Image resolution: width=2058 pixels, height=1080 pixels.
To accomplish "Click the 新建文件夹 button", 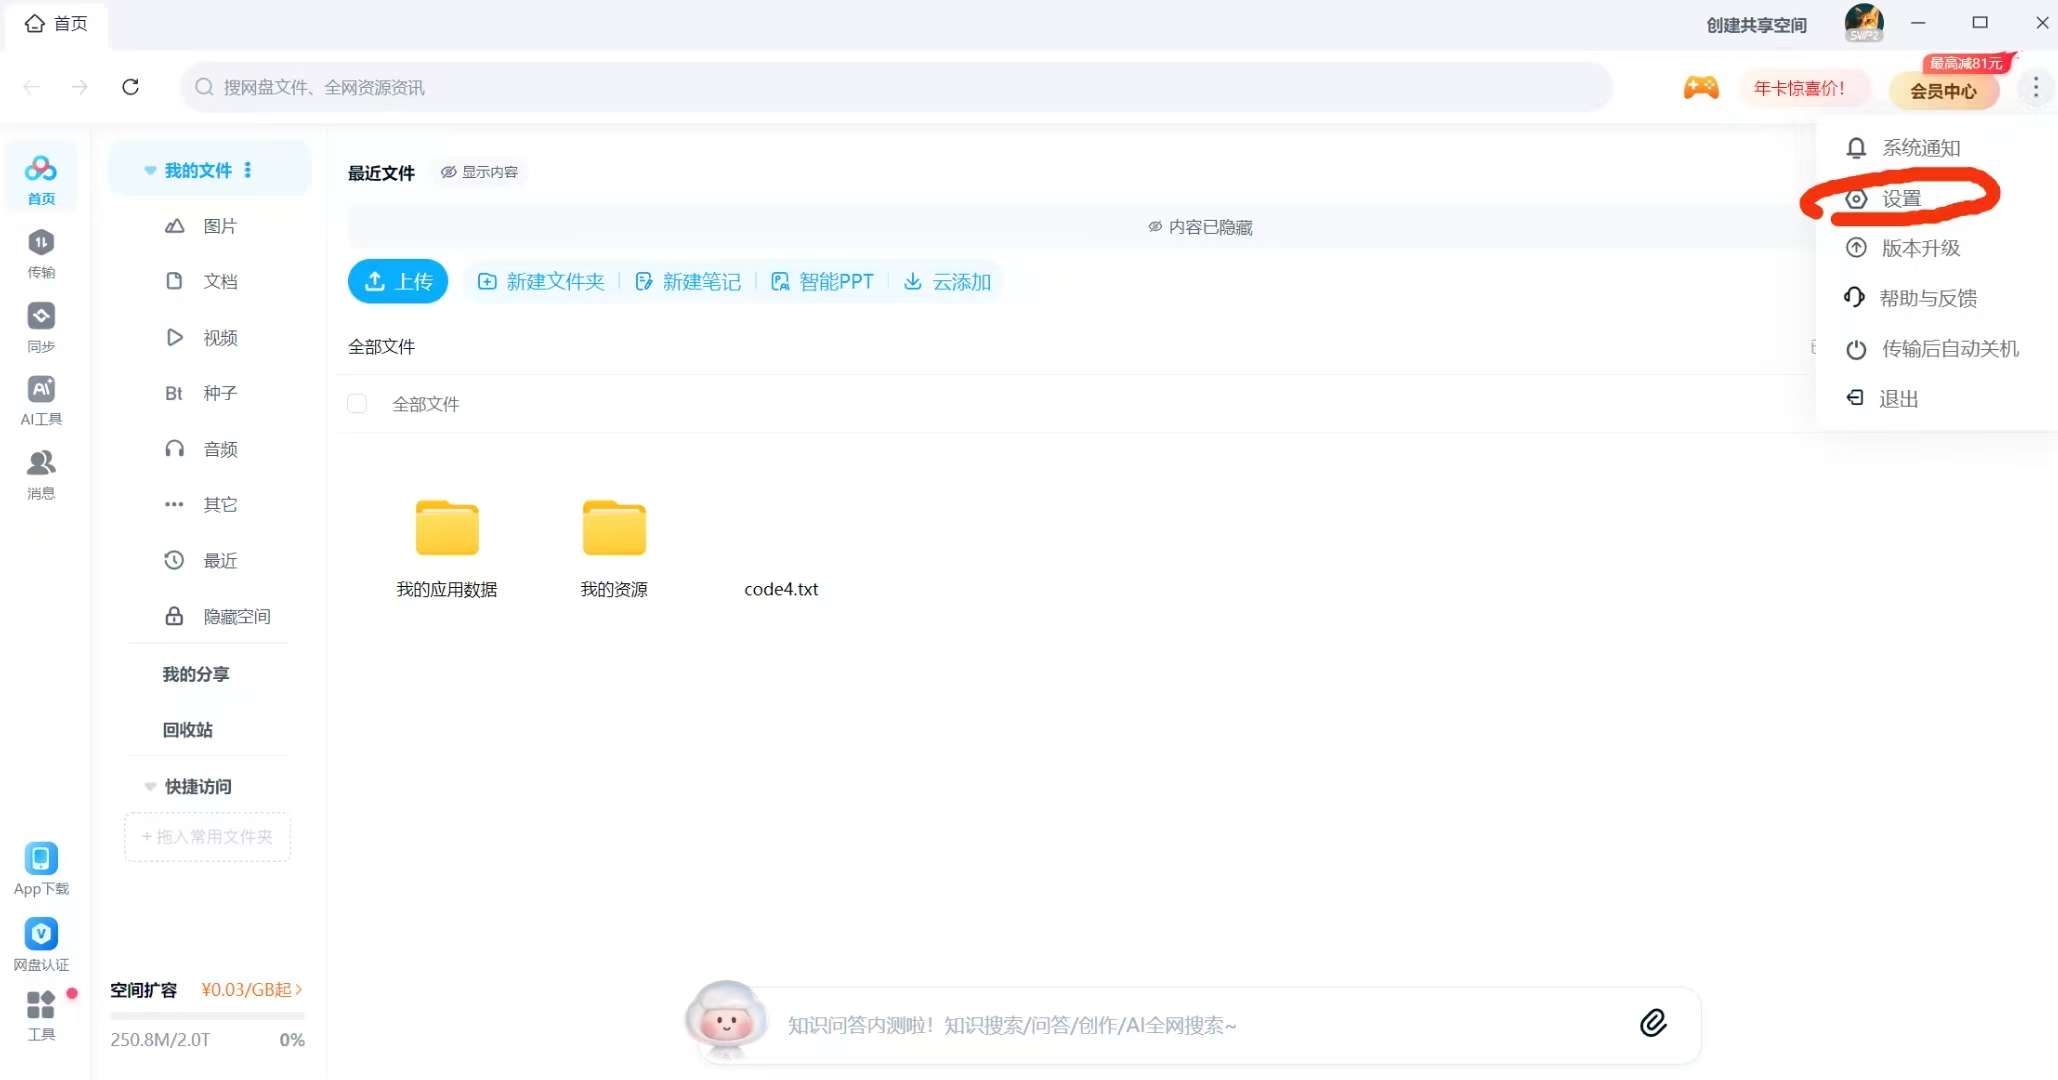I will click(x=541, y=282).
